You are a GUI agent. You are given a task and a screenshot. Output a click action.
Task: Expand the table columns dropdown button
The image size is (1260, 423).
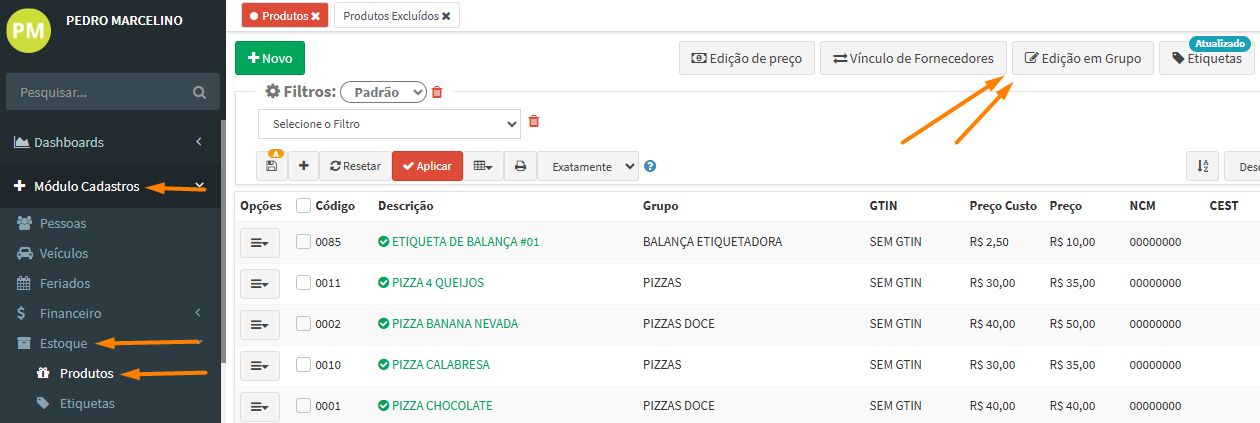pyautogui.click(x=483, y=166)
